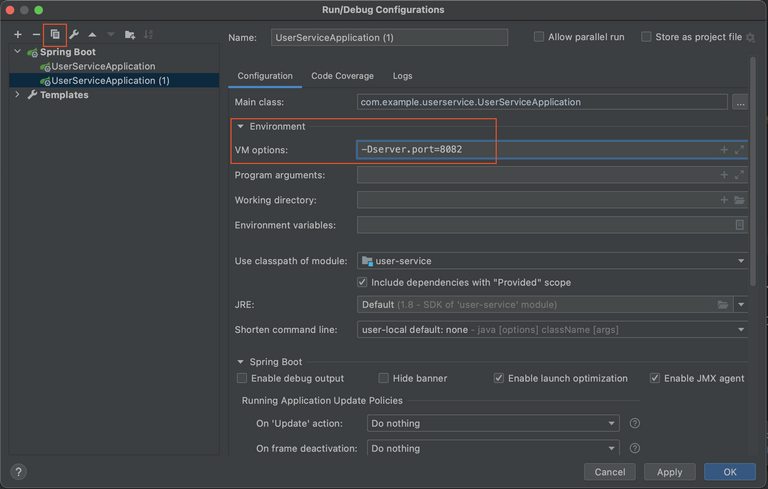This screenshot has height=489, width=768.
Task: Move the configuration up with the arrow icon
Action: pos(92,34)
